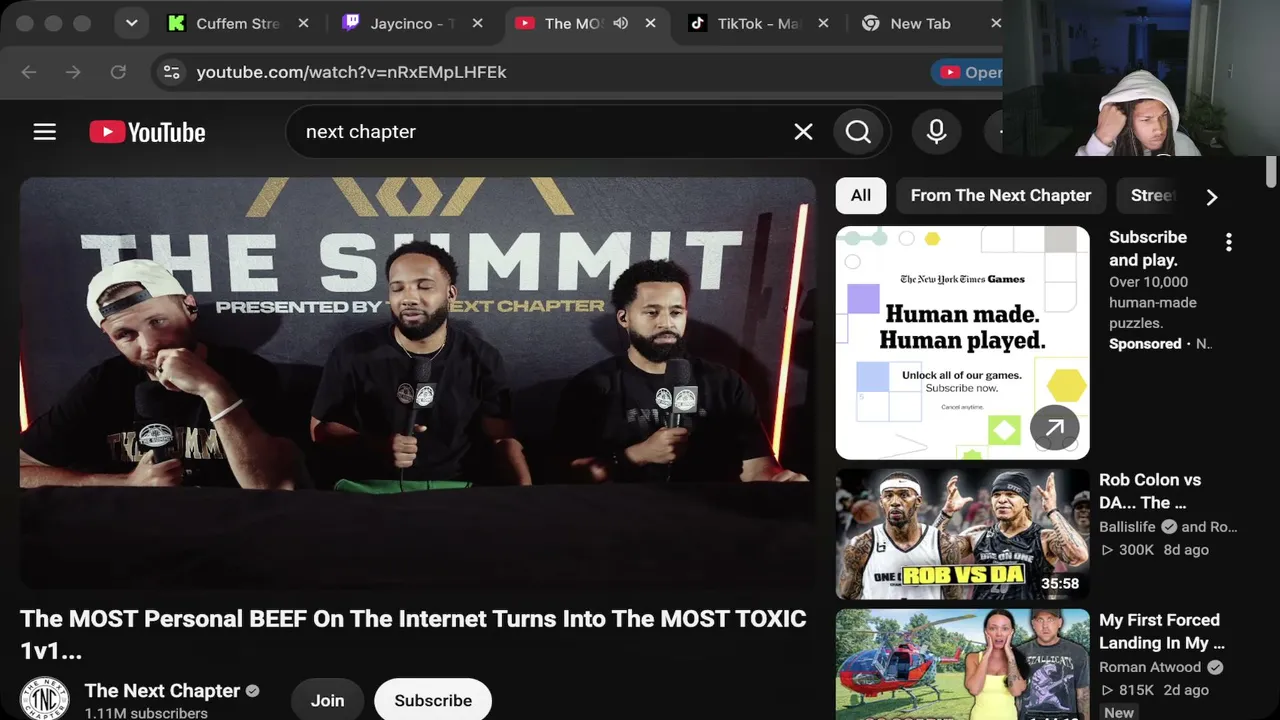1280x720 pixels.
Task: Open The Next Chapter channel name
Action: pos(163,691)
